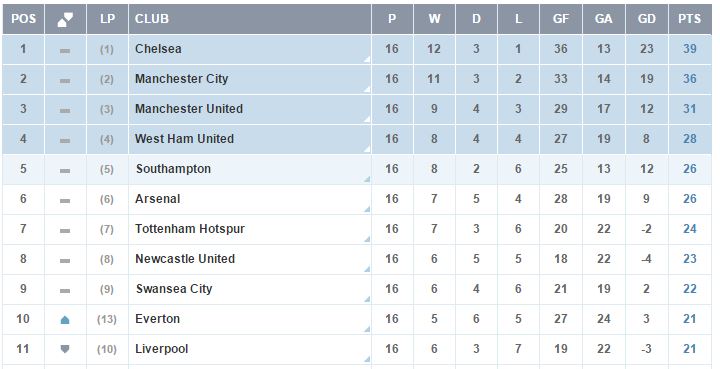Open the Everton club link
The height and width of the screenshot is (369, 720).
(158, 319)
